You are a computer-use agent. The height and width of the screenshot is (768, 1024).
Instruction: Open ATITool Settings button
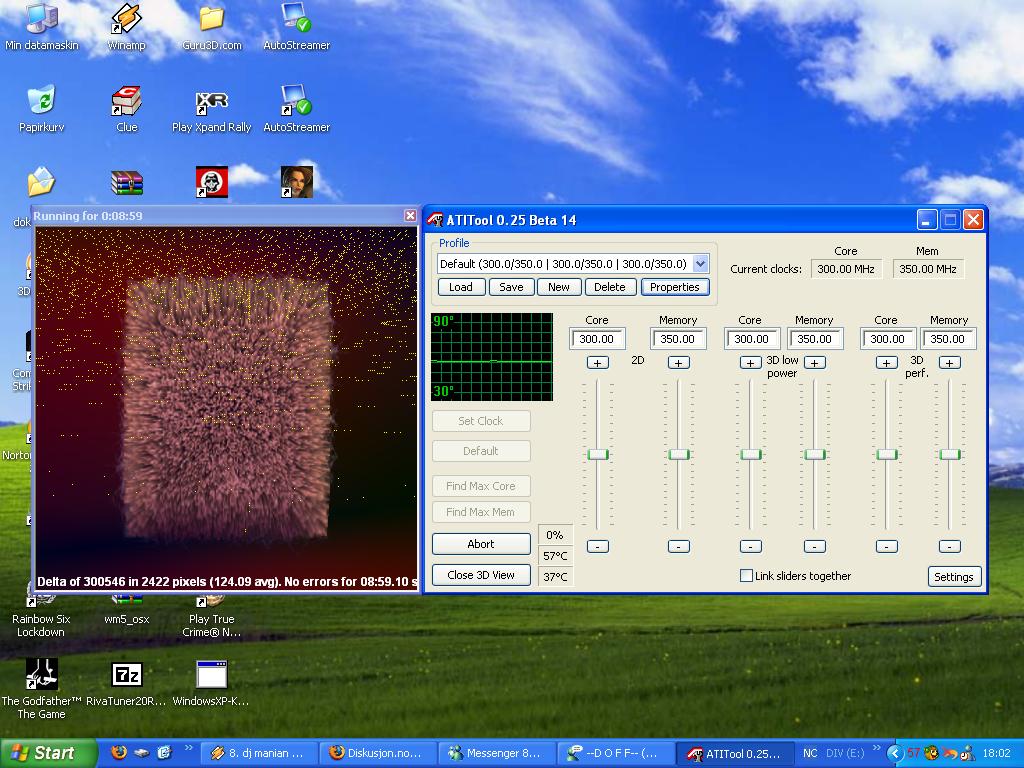pyautogui.click(x=953, y=577)
